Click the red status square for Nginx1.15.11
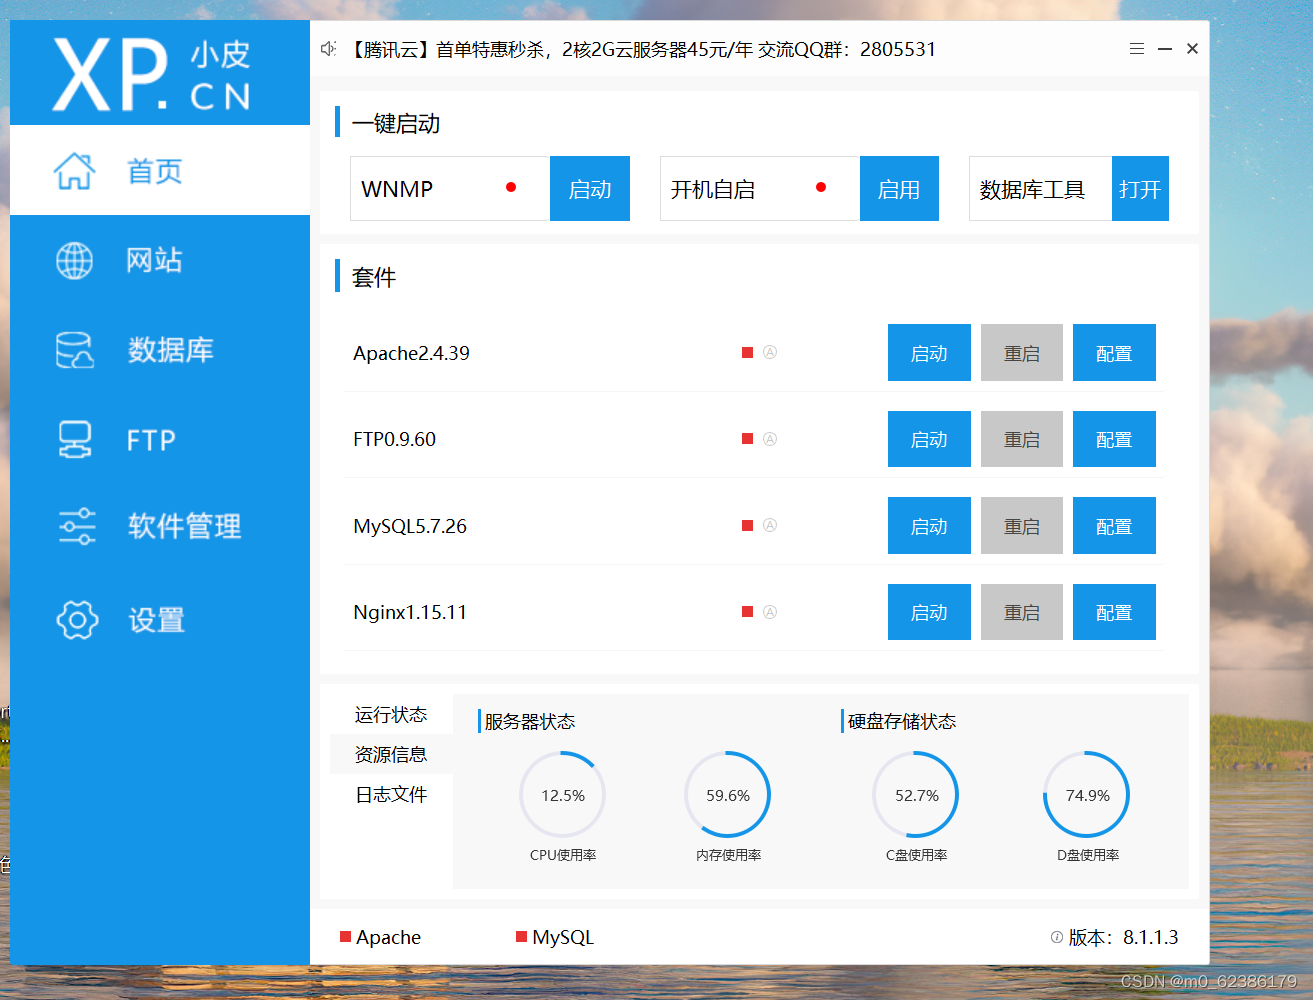1313x1000 pixels. [x=747, y=612]
